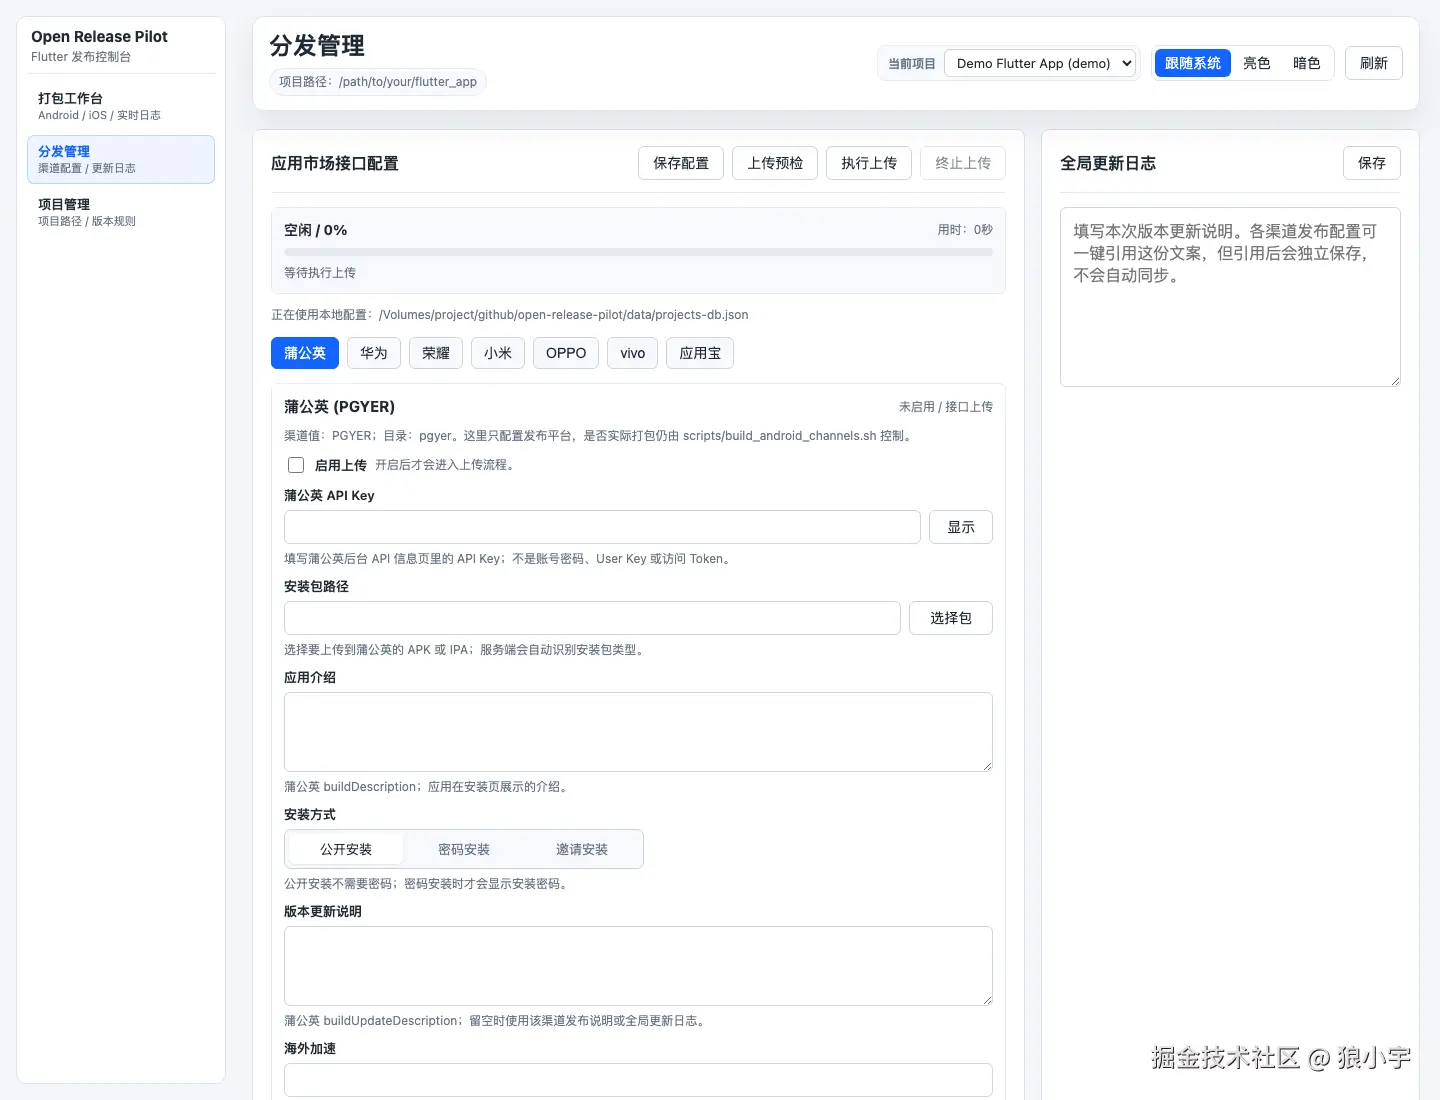The image size is (1440, 1100).
Task: Select the 荣耀 channel tab
Action: click(436, 353)
